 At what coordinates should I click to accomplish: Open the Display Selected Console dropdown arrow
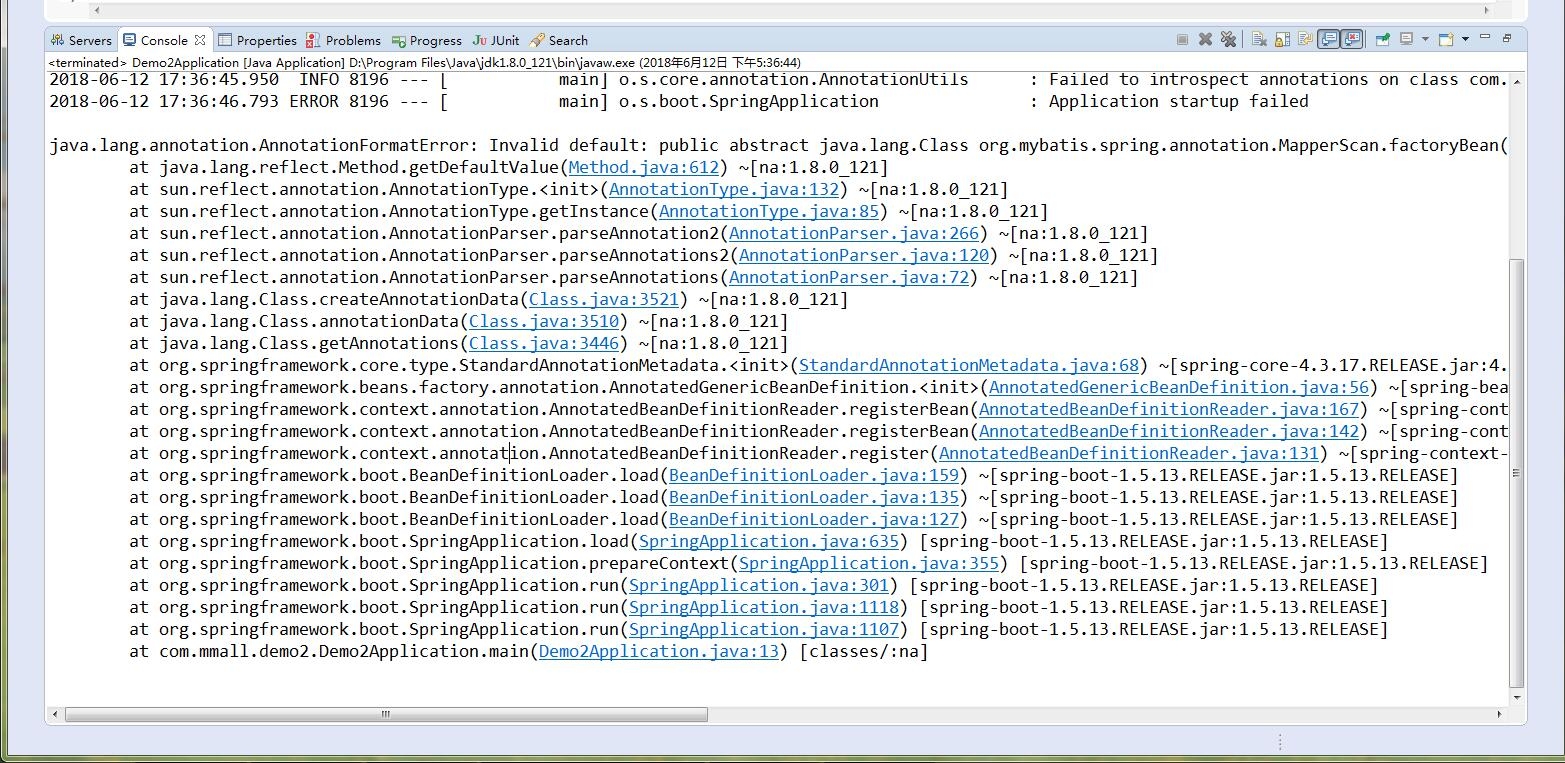pos(1425,39)
